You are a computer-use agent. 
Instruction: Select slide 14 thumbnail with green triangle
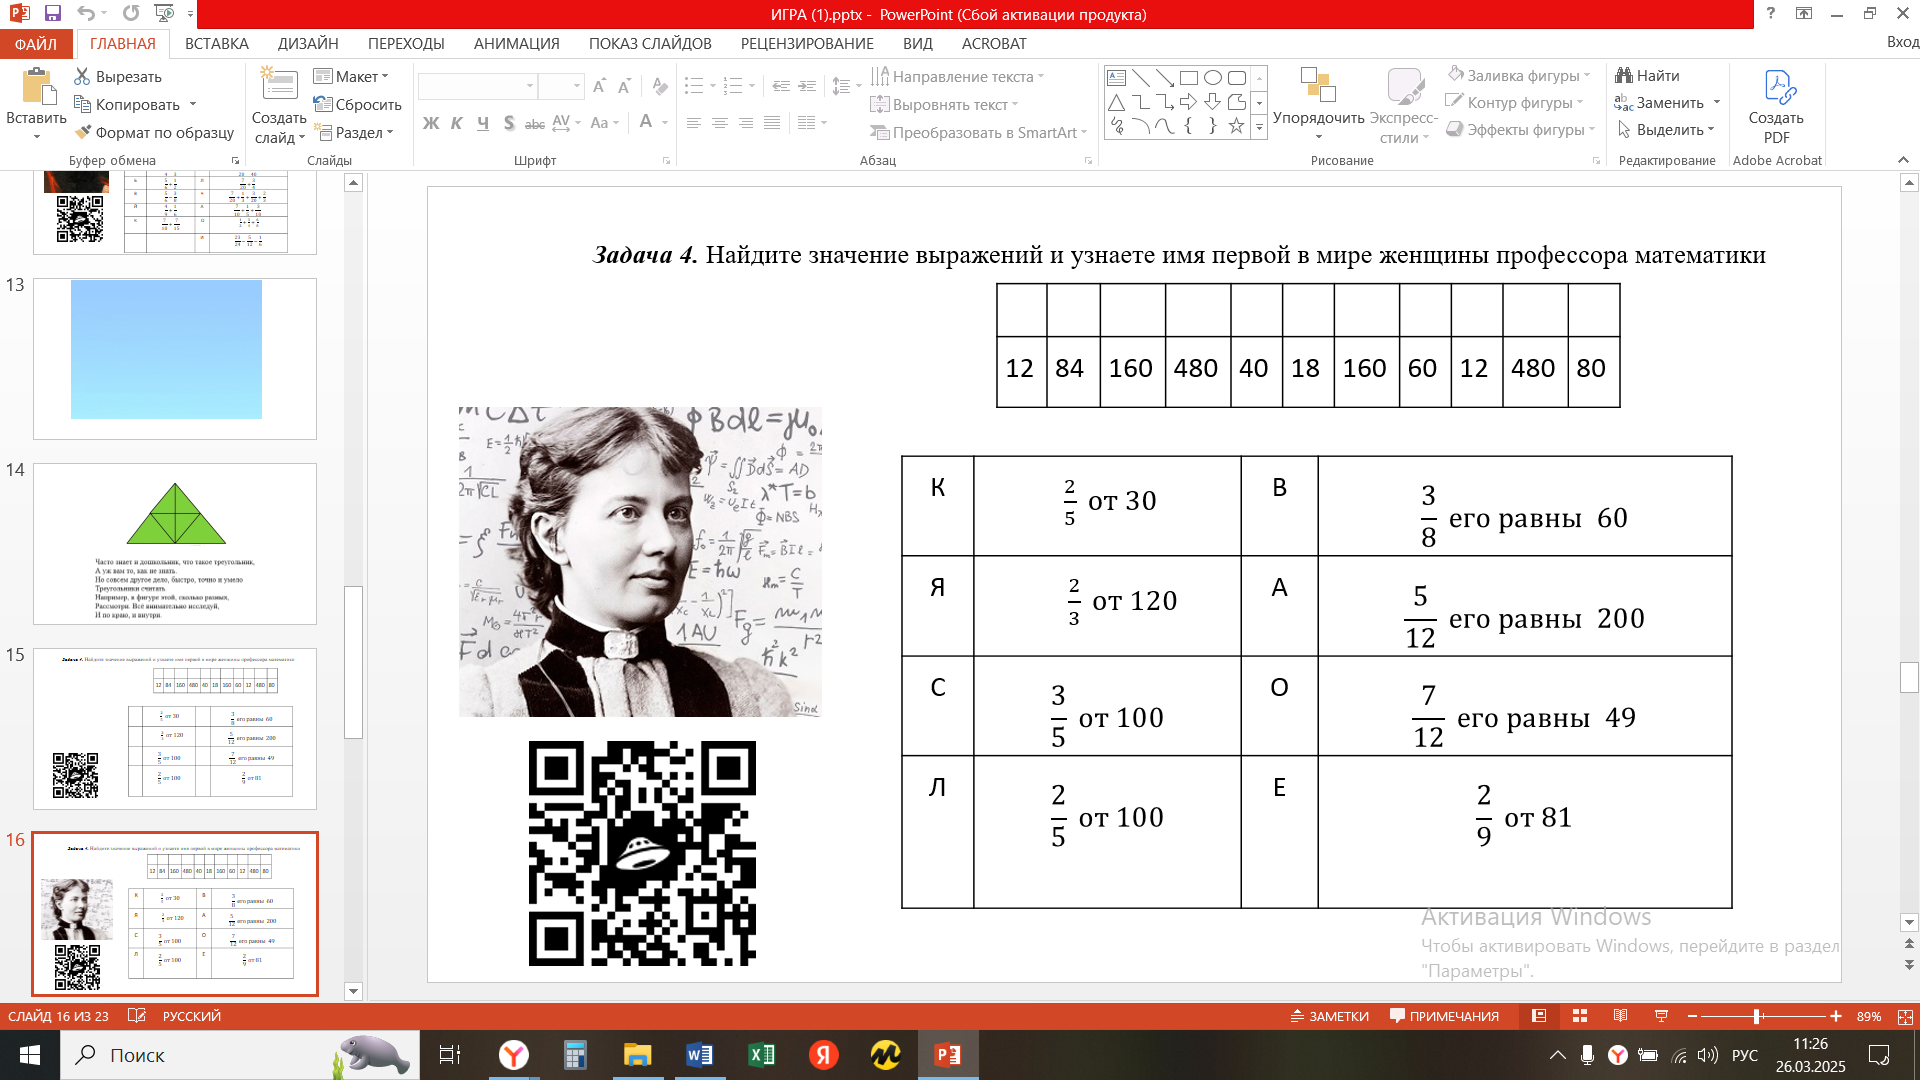pos(175,544)
